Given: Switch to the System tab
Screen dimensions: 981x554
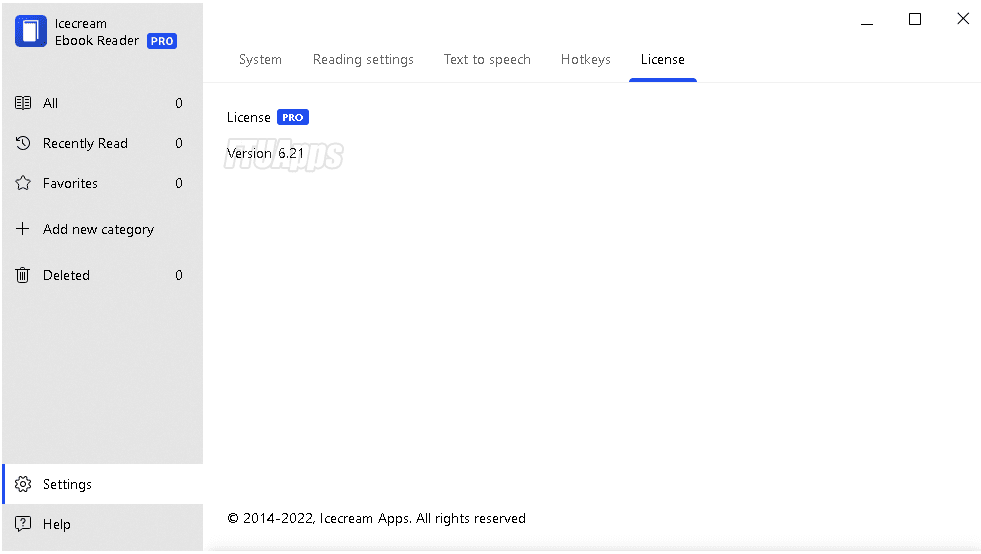Looking at the screenshot, I should coord(260,59).
